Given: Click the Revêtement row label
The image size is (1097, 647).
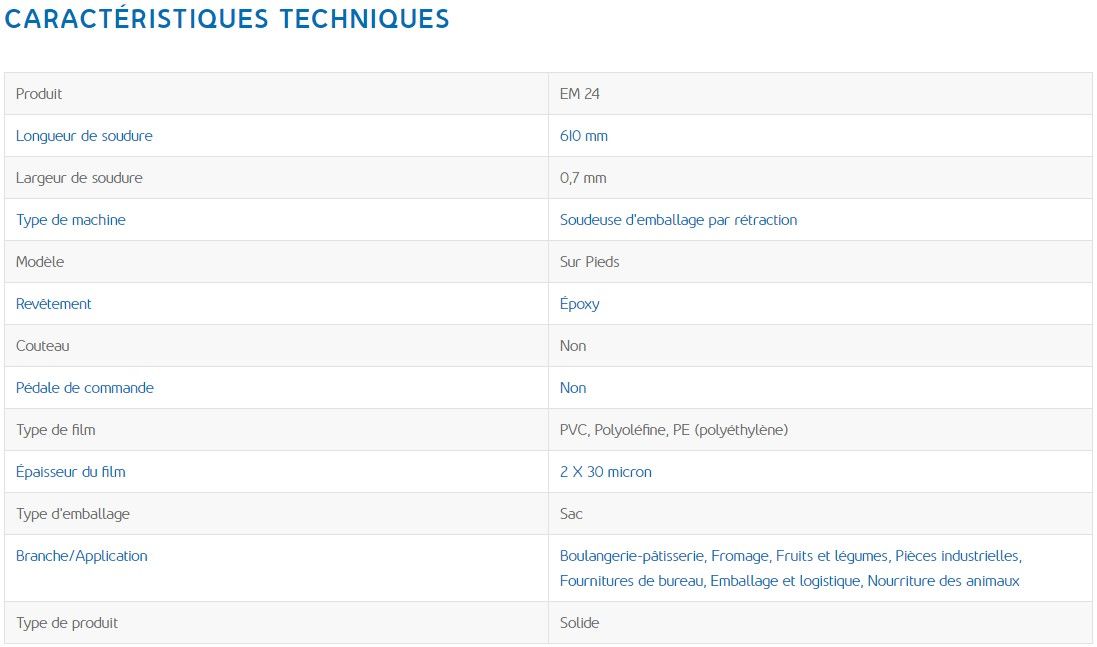Looking at the screenshot, I should (54, 304).
